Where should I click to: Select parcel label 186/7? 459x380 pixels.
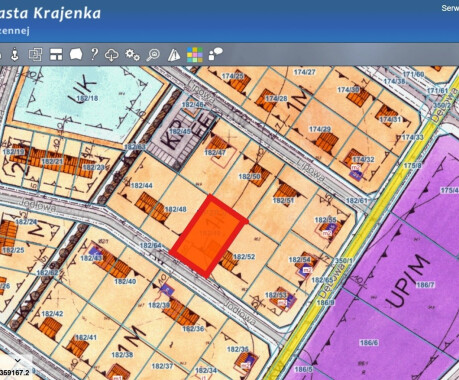coord(426,285)
